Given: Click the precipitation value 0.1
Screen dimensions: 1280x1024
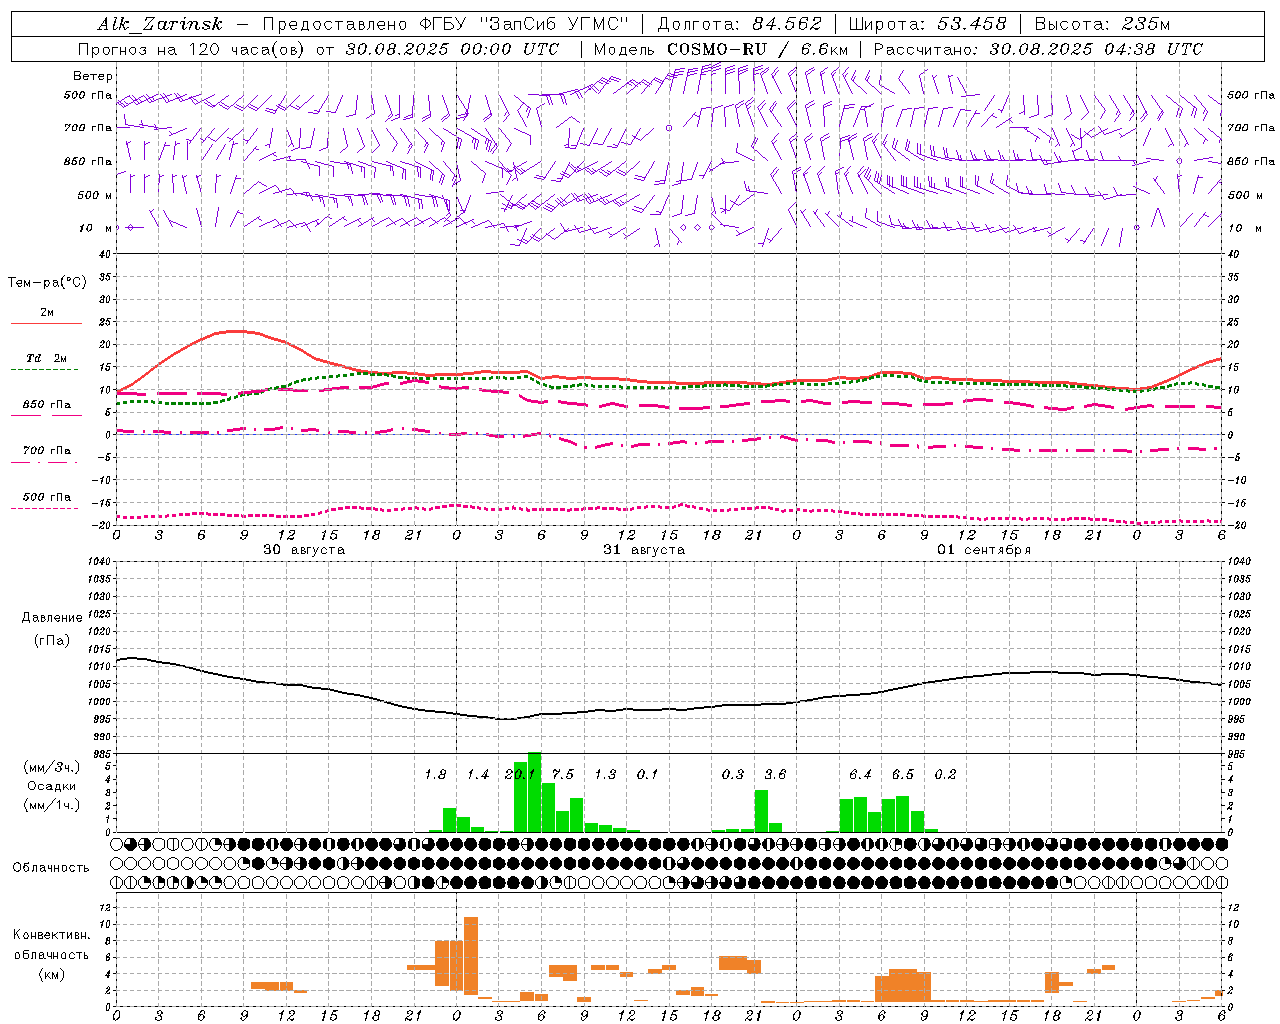Looking at the screenshot, I should [x=648, y=774].
